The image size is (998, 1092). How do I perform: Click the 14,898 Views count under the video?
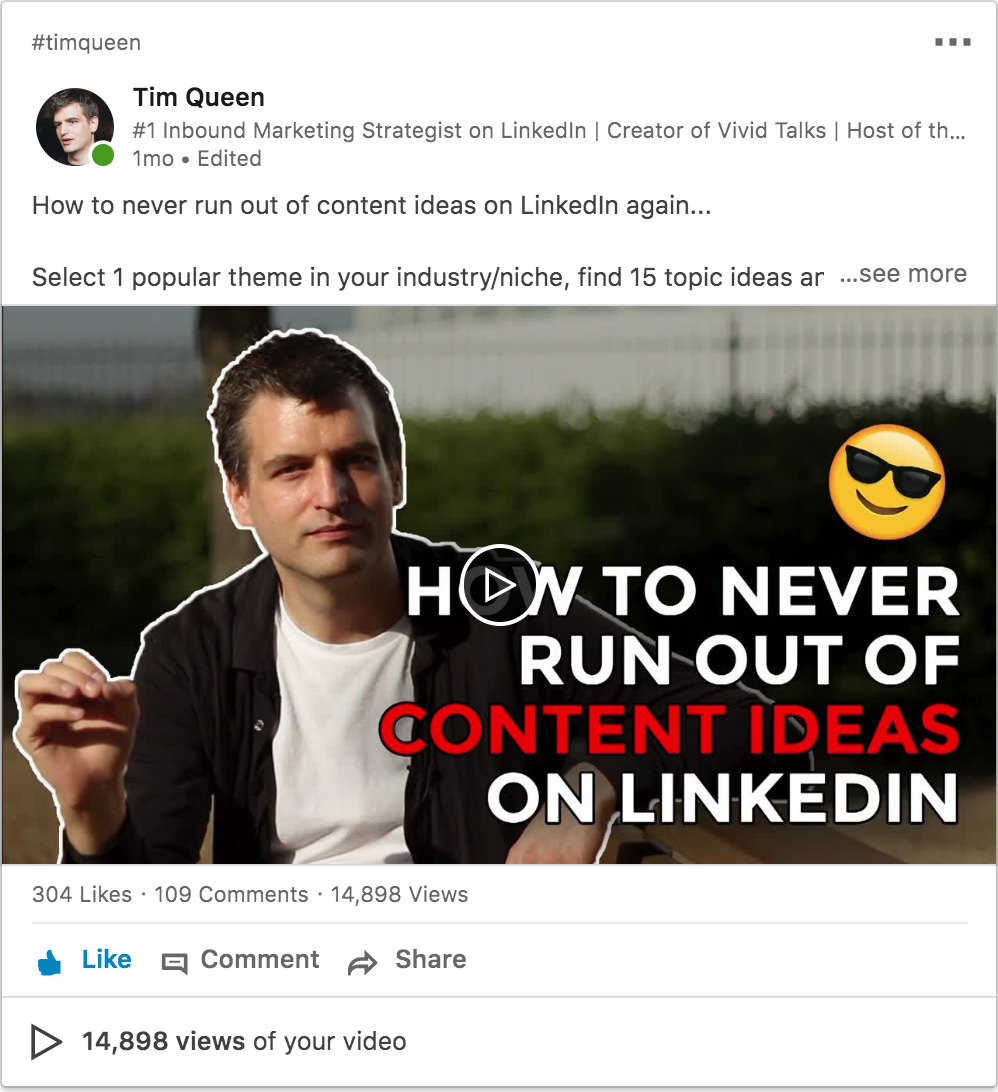click(x=399, y=894)
